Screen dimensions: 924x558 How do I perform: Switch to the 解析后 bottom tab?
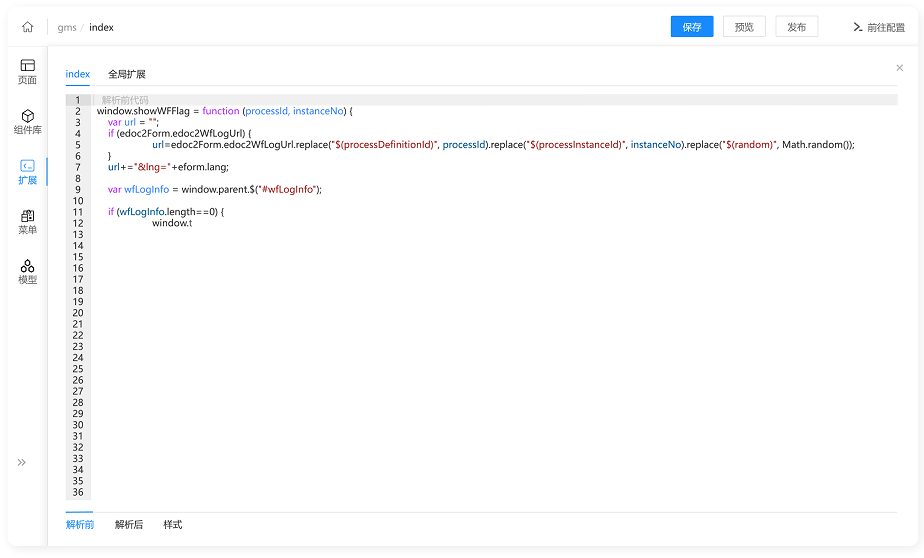[x=129, y=524]
